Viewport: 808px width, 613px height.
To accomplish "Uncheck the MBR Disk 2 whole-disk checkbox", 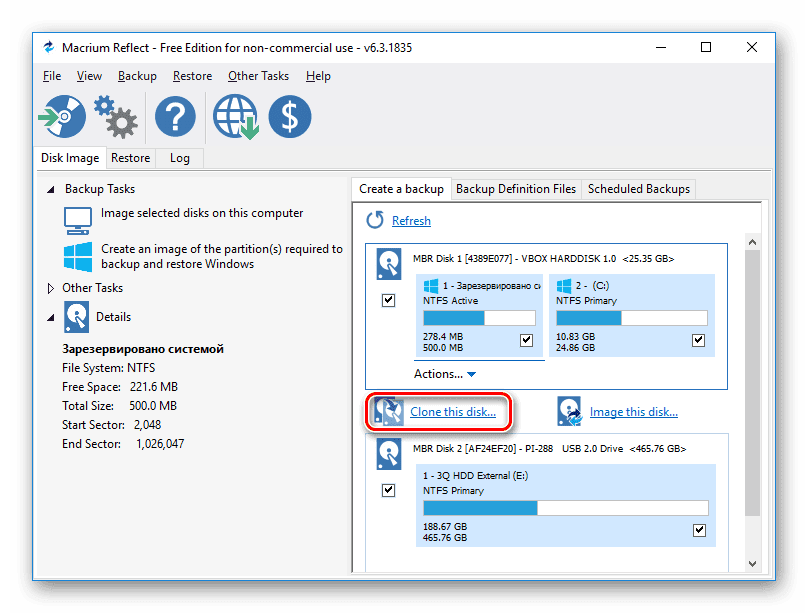I will pos(389,490).
